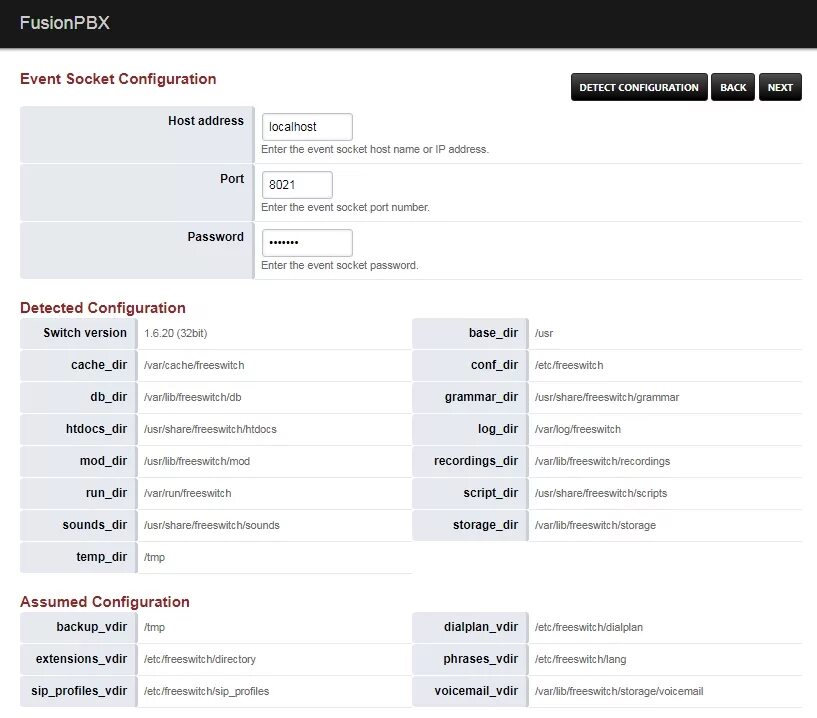Click the extensions_vdir label
The width and height of the screenshot is (817, 718).
click(81, 659)
